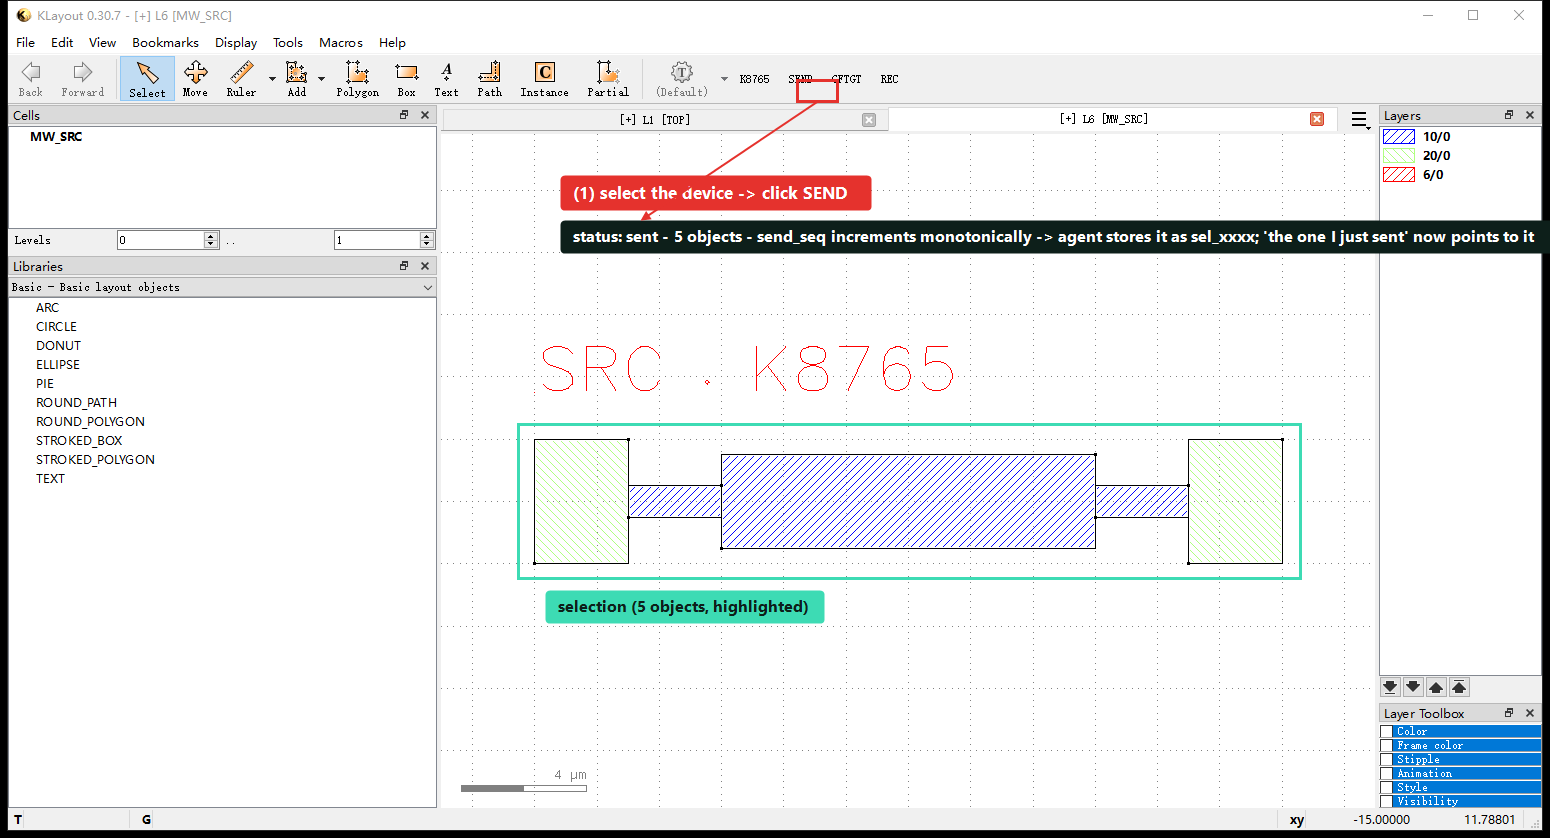The image size is (1550, 838).
Task: Move selected layer to bottom arrow
Action: (1390, 687)
